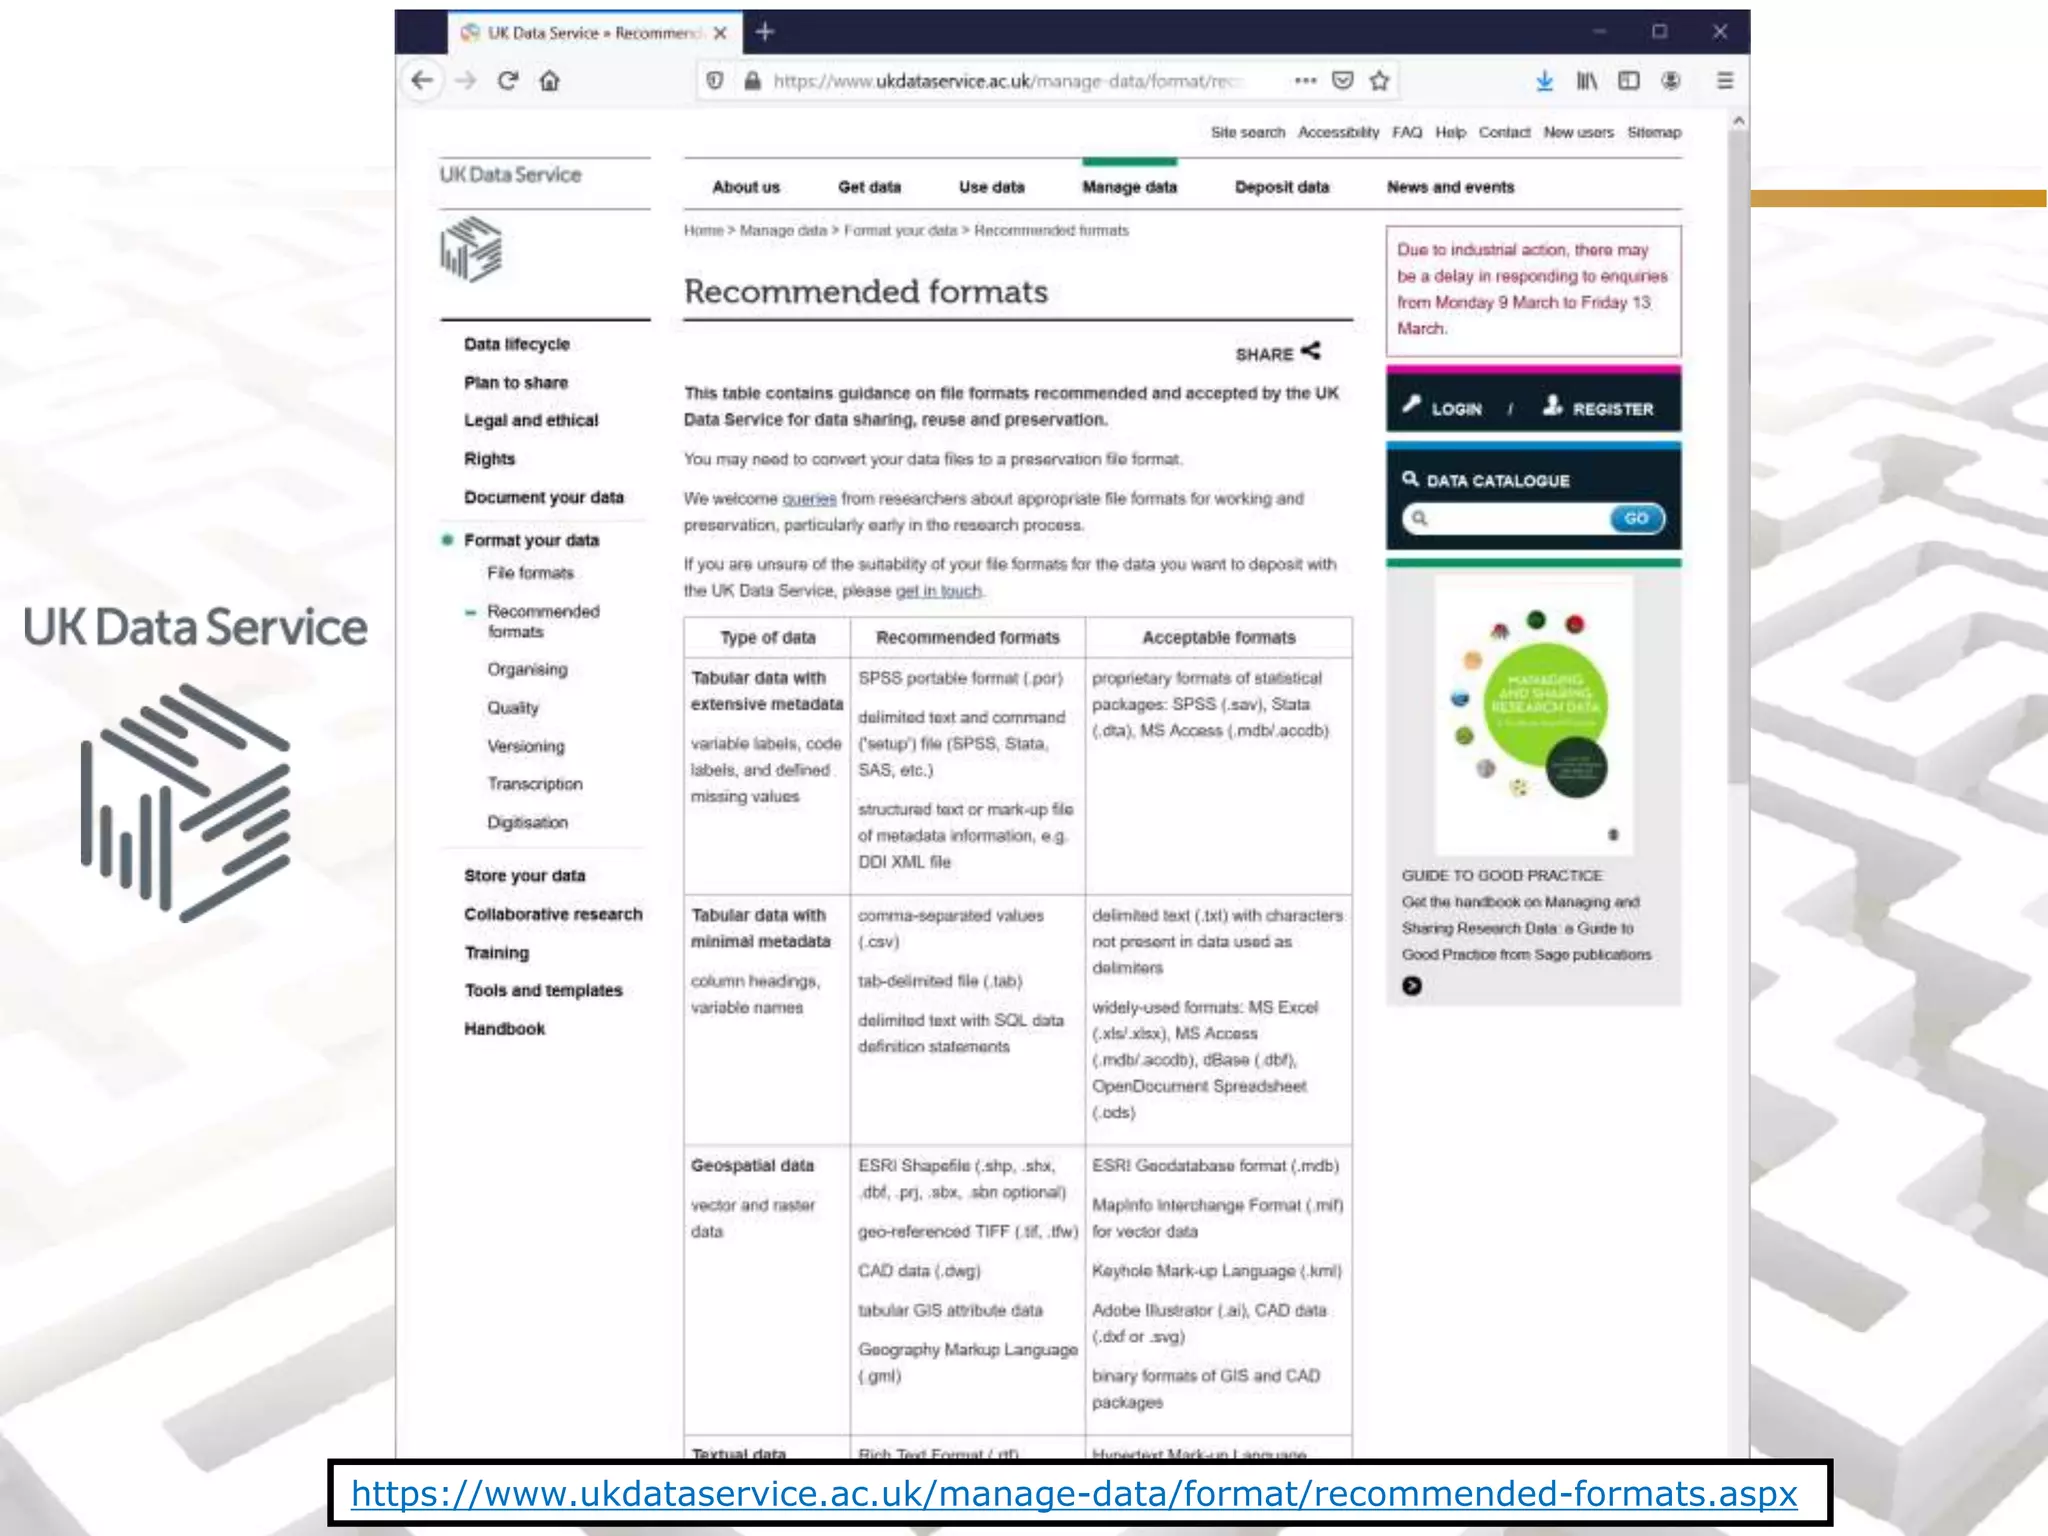2048x1536 pixels.
Task: Open Versioning sidebar item
Action: click(526, 746)
